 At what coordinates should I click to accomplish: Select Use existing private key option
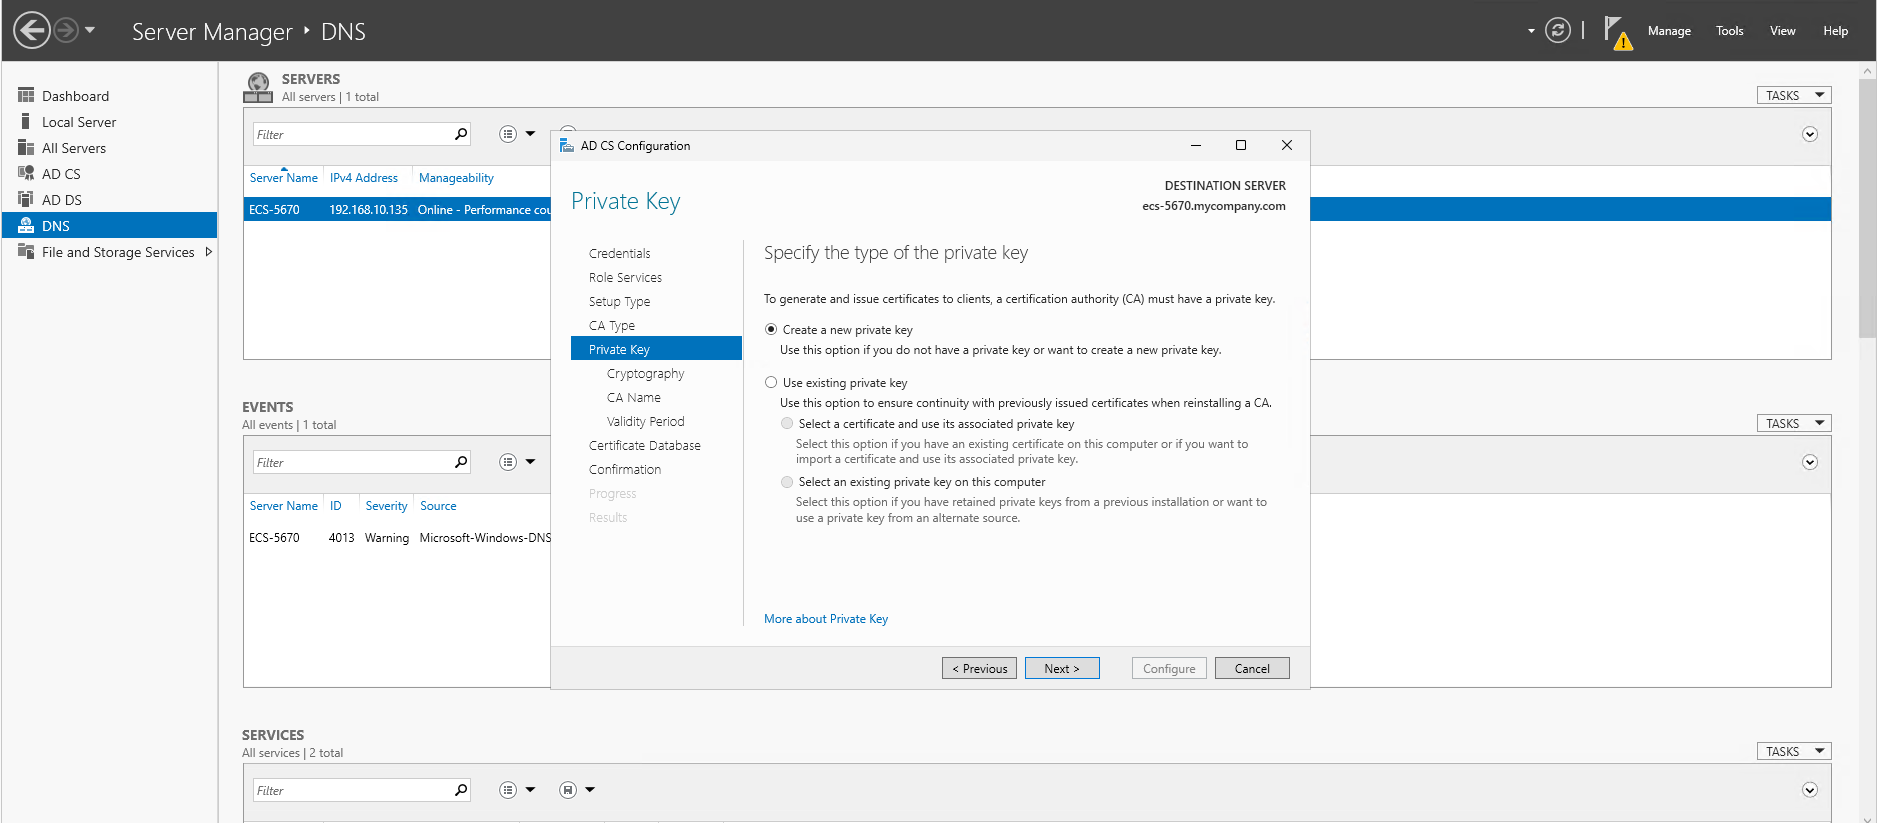tap(771, 383)
